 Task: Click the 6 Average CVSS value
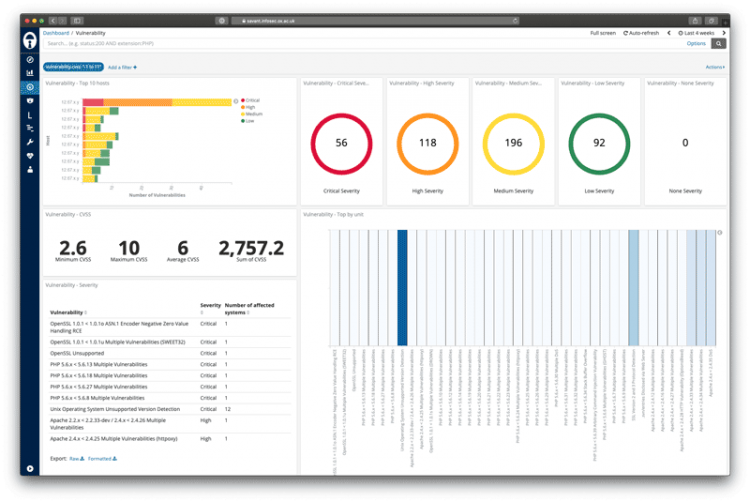(183, 248)
